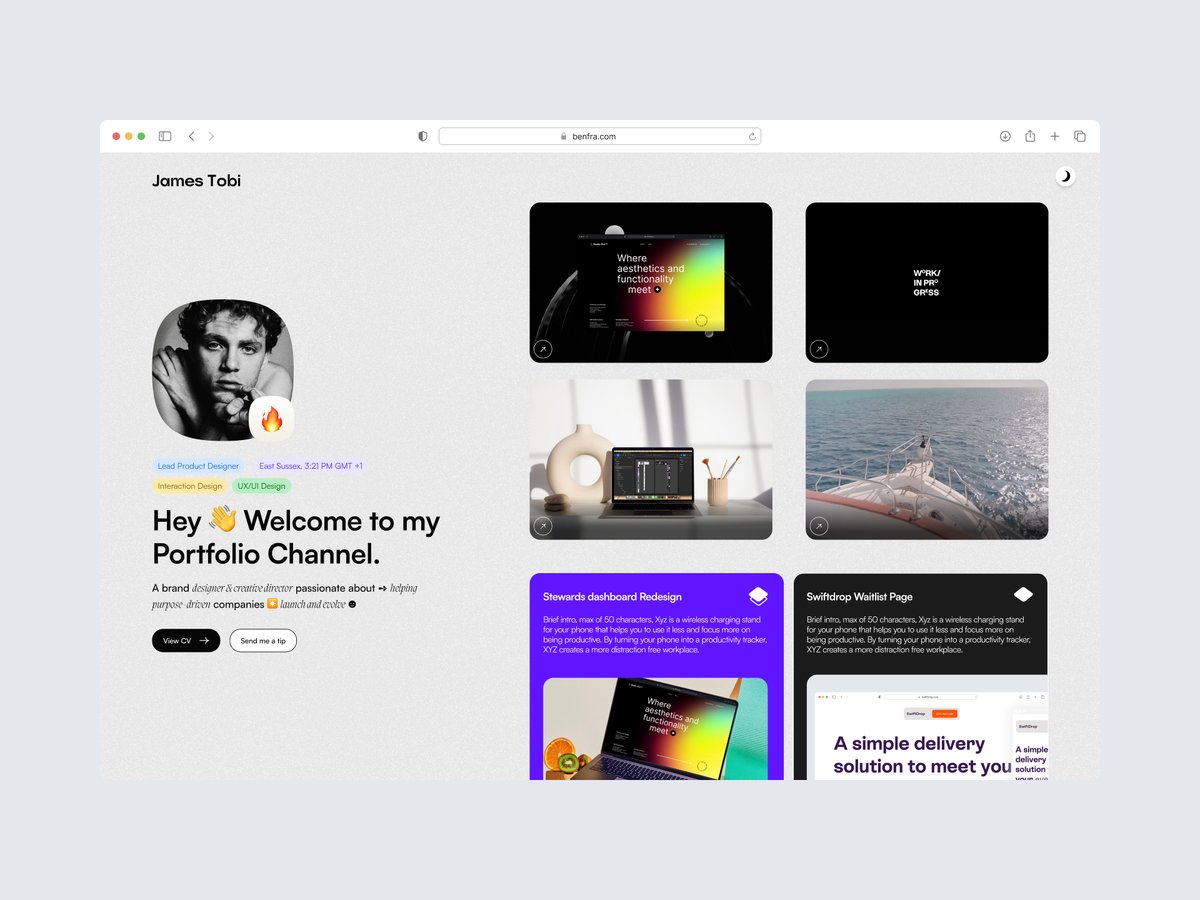Click the View CV button

click(x=186, y=640)
